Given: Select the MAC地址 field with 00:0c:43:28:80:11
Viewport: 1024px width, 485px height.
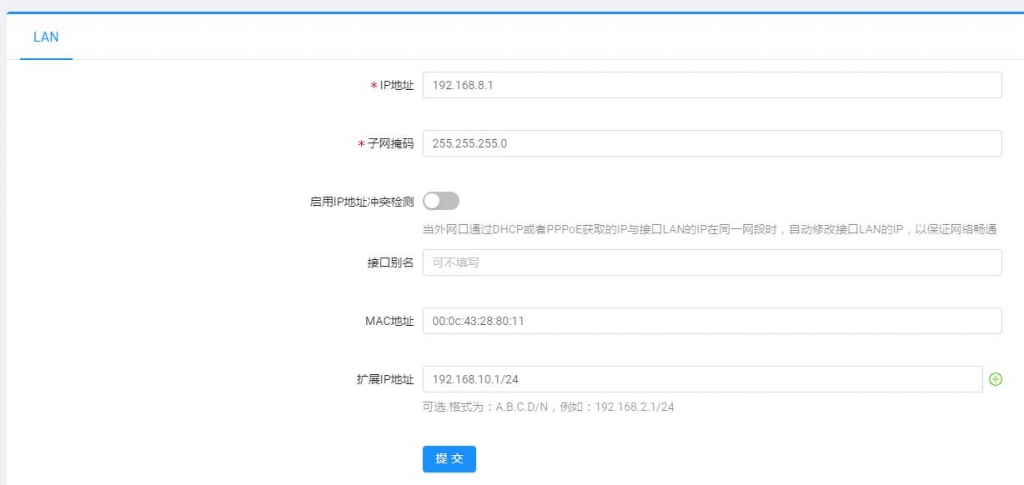Looking at the screenshot, I should [x=711, y=321].
